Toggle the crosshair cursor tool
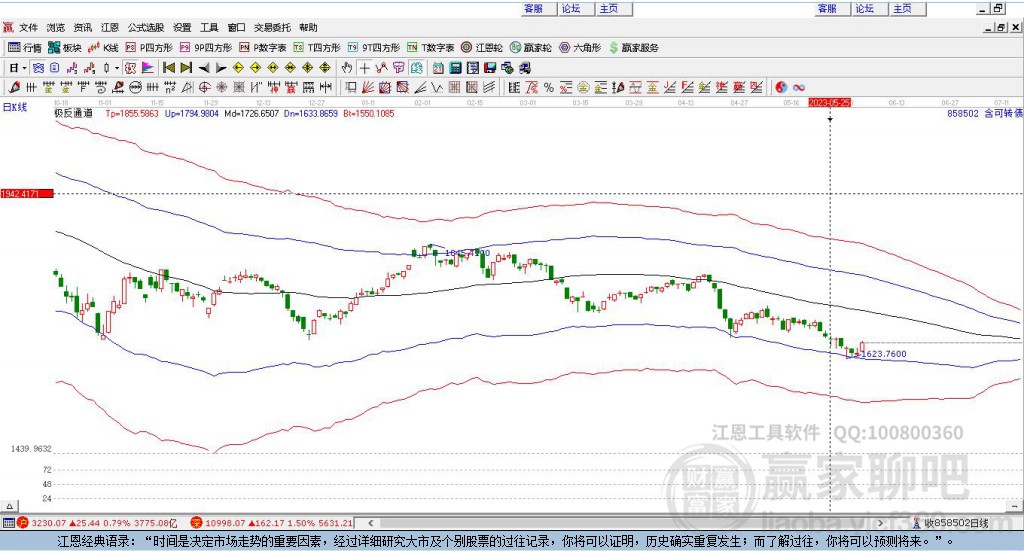This screenshot has width=1024, height=551. point(364,68)
